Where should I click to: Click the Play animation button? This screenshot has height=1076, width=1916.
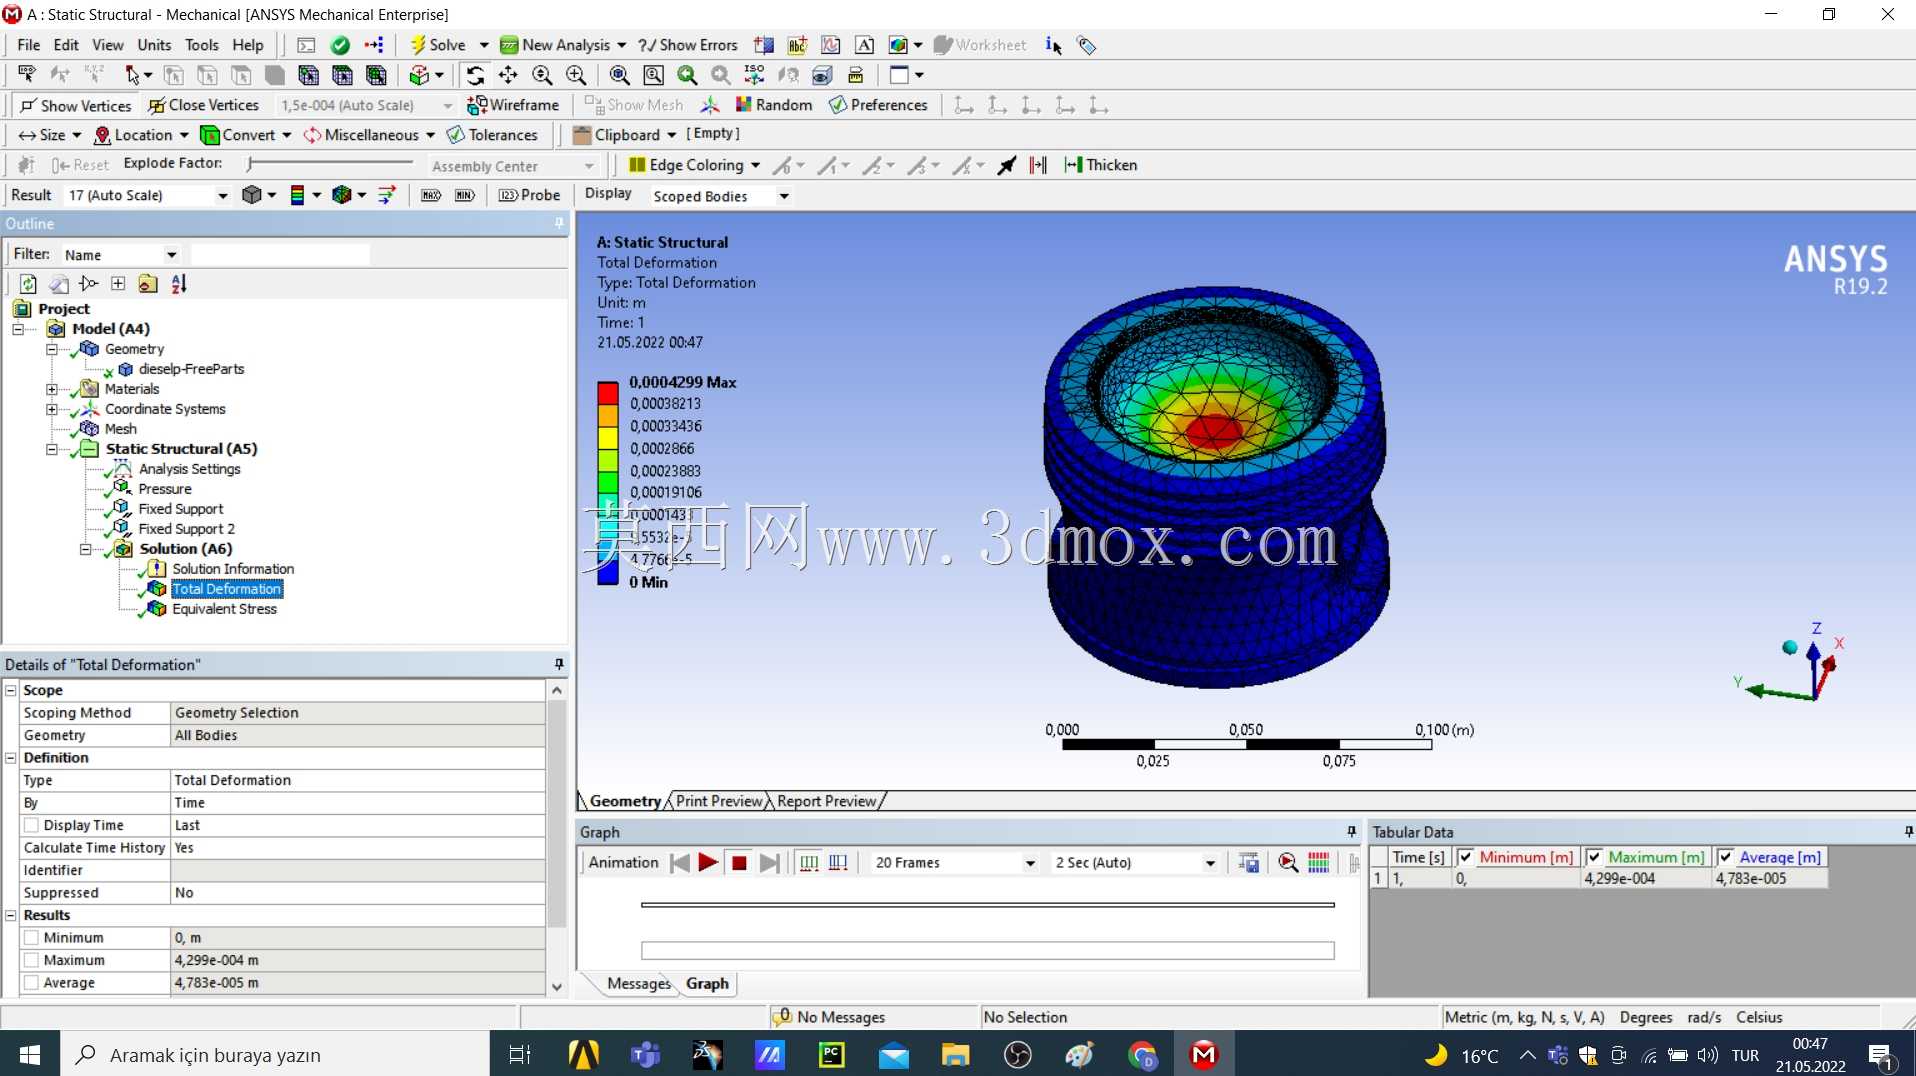coord(708,863)
